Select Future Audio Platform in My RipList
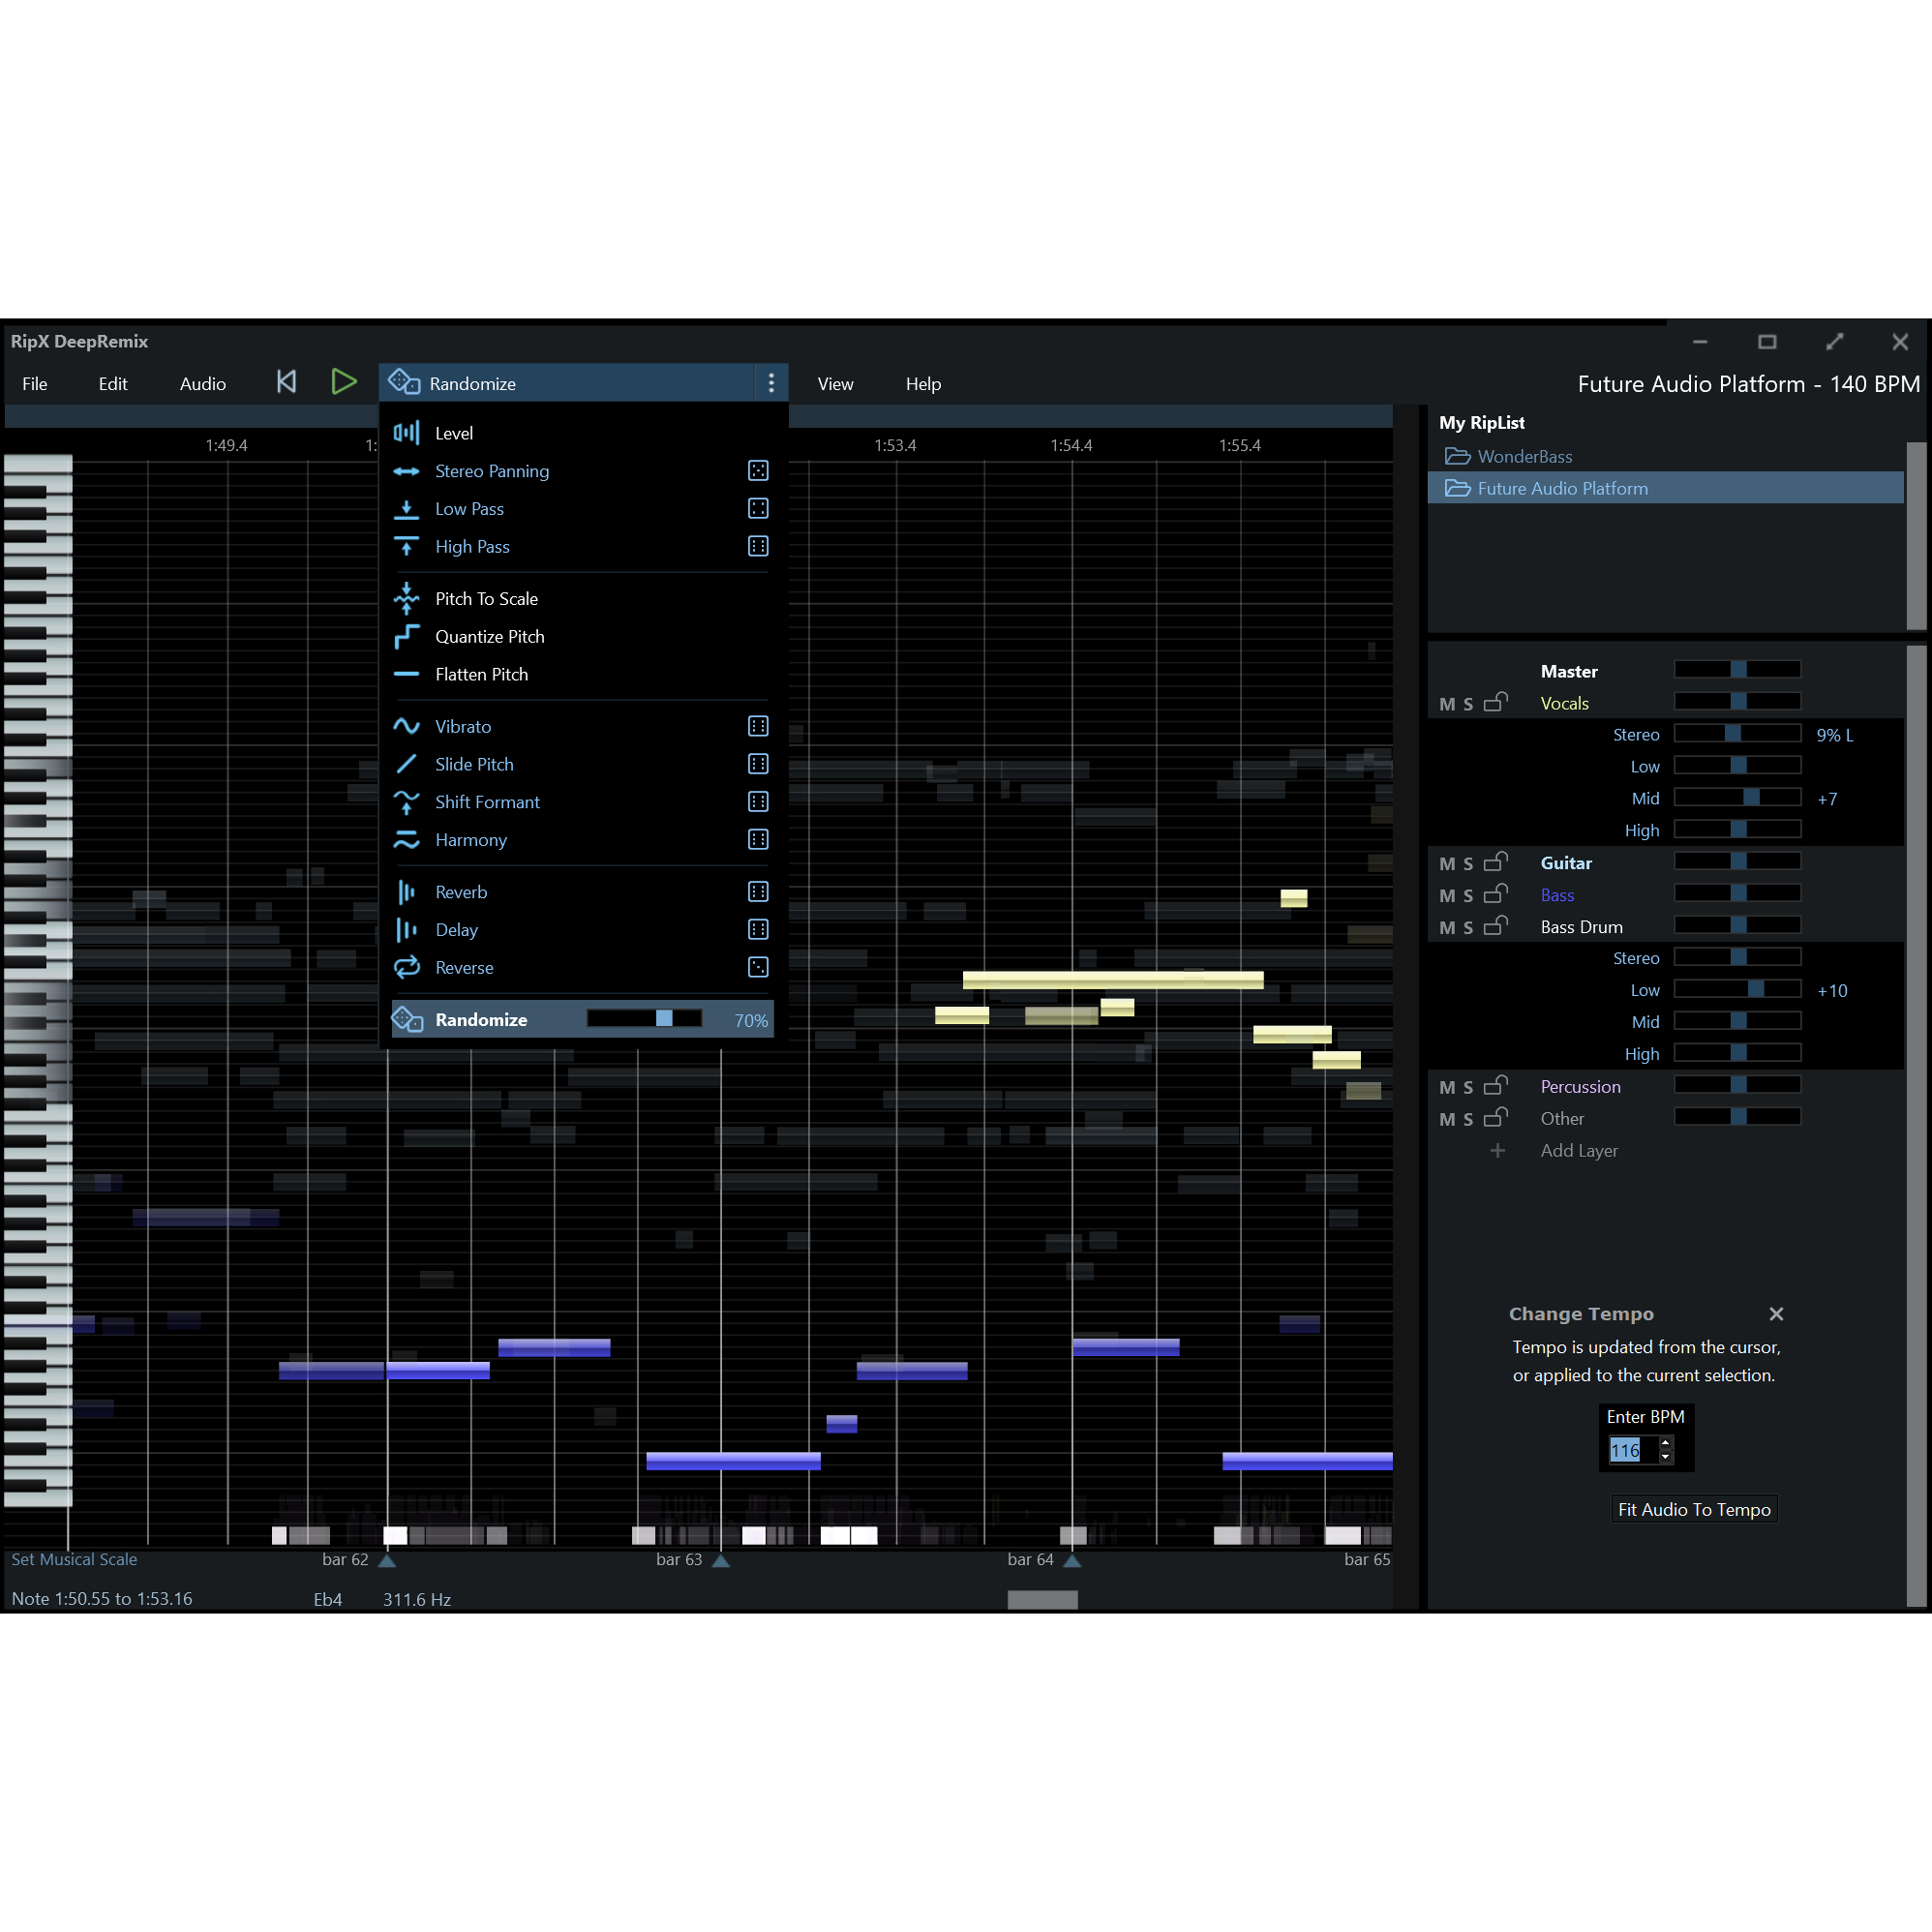 (x=1562, y=488)
